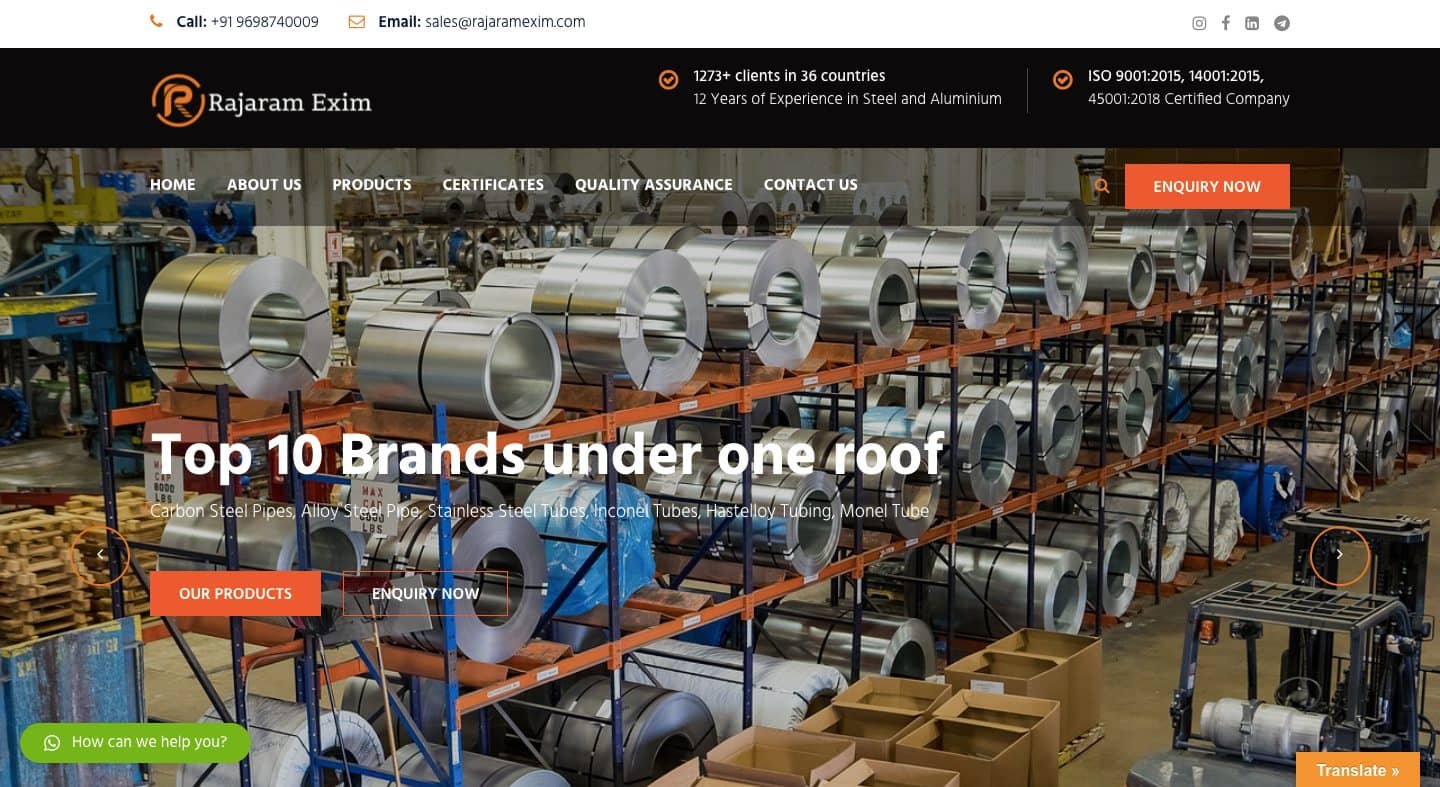Open WhatsApp 'How can we help you?' chat
Viewport: 1440px width, 787px height.
tap(135, 742)
